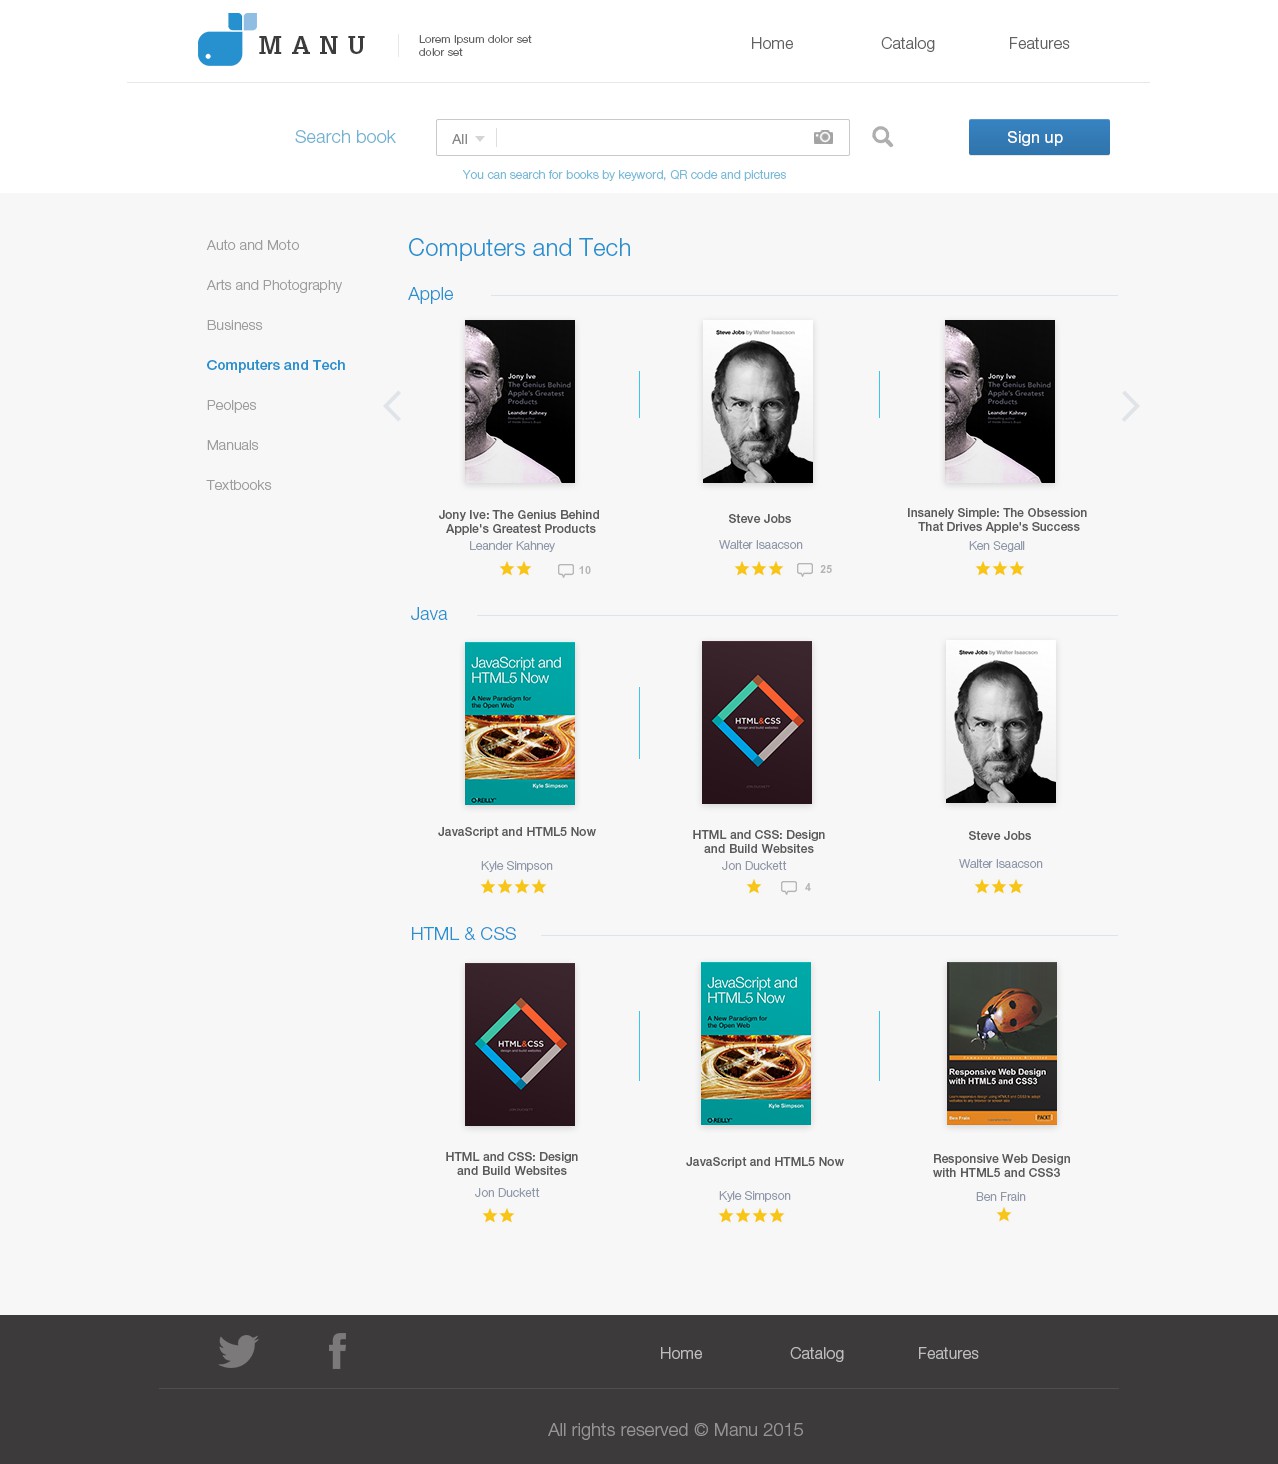Open Features in the footer navigation
This screenshot has width=1278, height=1464.
[x=948, y=1353]
